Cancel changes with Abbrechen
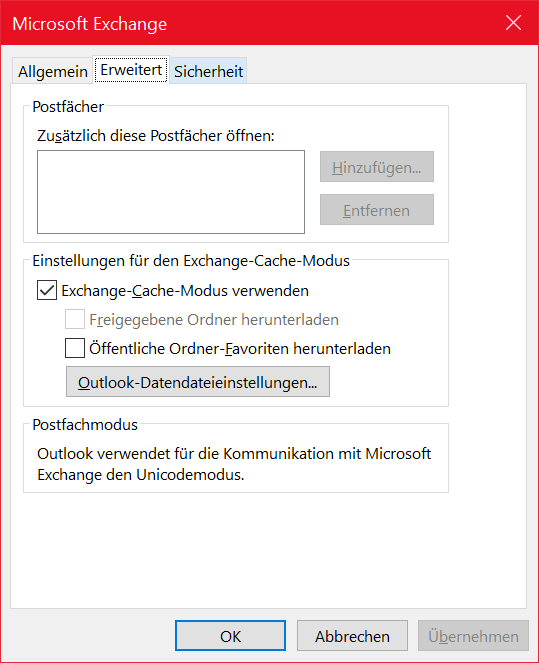The width and height of the screenshot is (539, 663). tap(352, 636)
